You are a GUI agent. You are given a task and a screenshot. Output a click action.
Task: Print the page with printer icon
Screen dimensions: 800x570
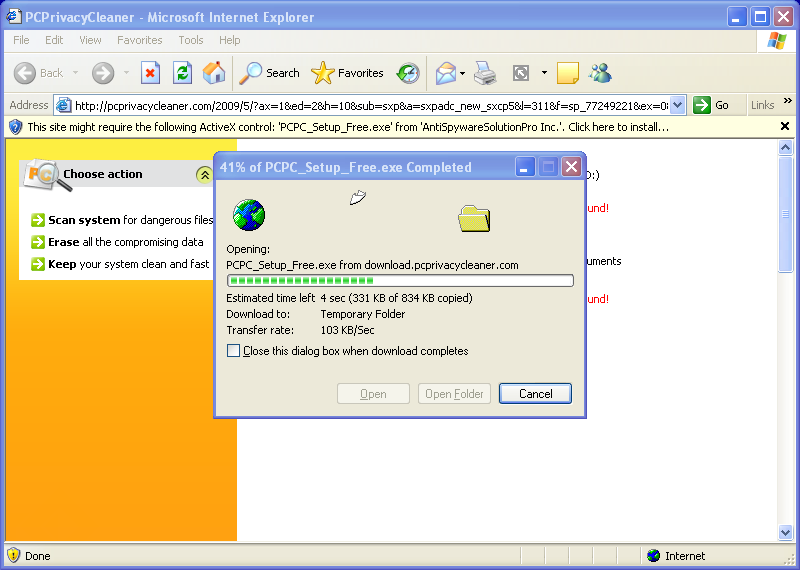[x=485, y=73]
